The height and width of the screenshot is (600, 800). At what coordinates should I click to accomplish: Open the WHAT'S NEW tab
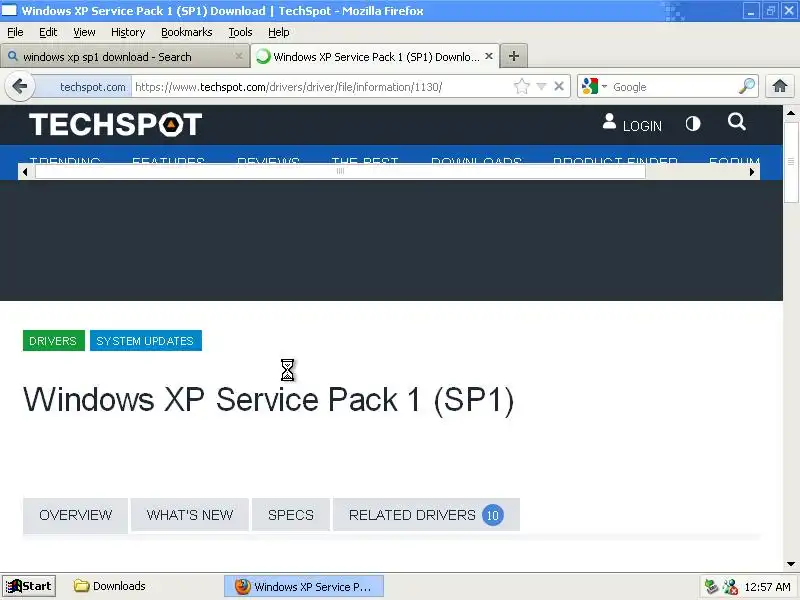point(190,515)
